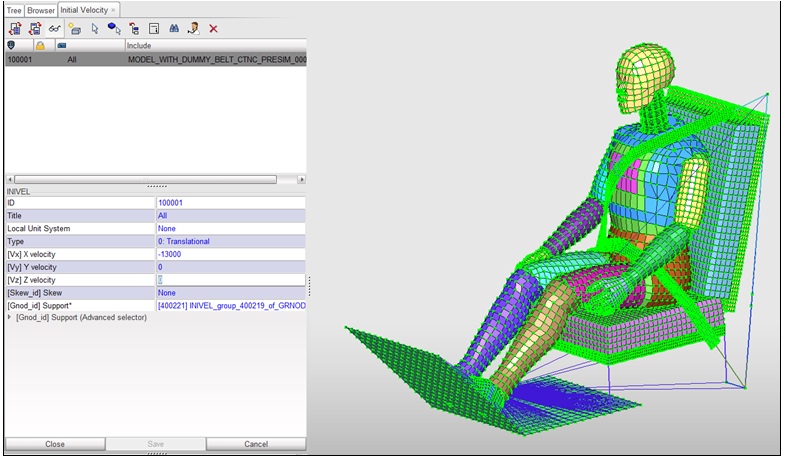Click the eyeglasses review icon in toolbar
Screen dimensions: 785x460
click(x=54, y=29)
